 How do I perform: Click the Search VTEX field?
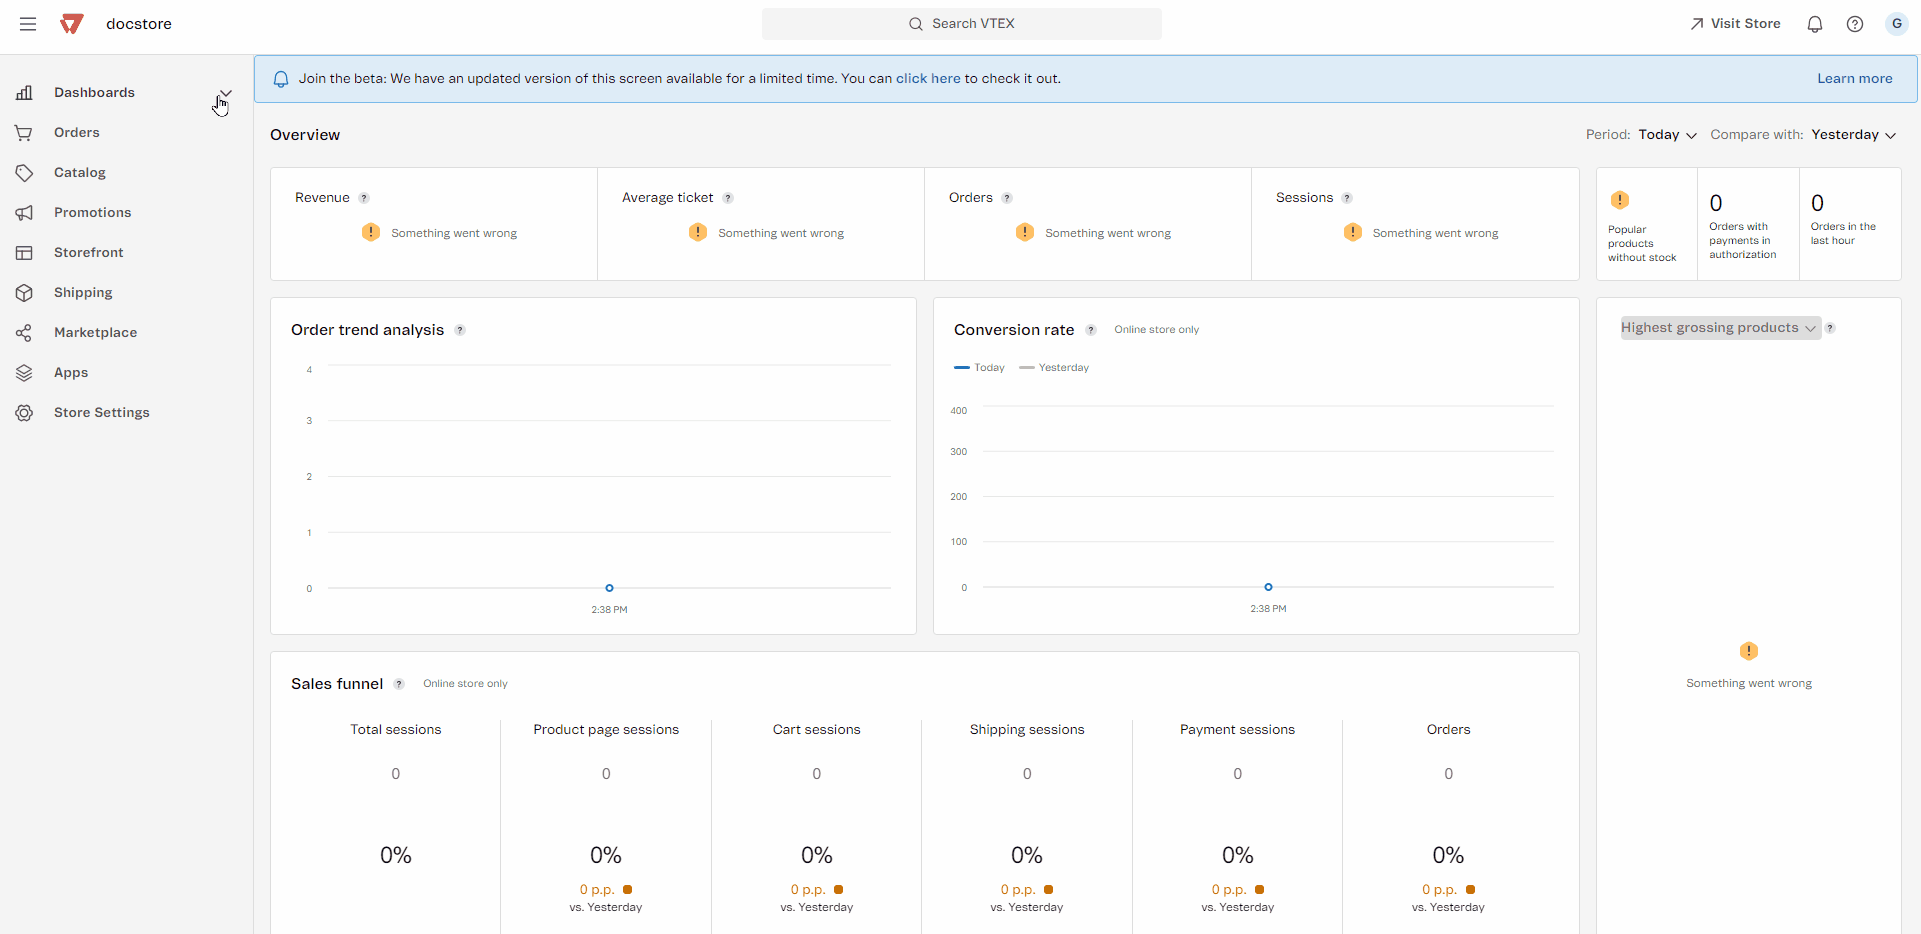click(x=961, y=24)
